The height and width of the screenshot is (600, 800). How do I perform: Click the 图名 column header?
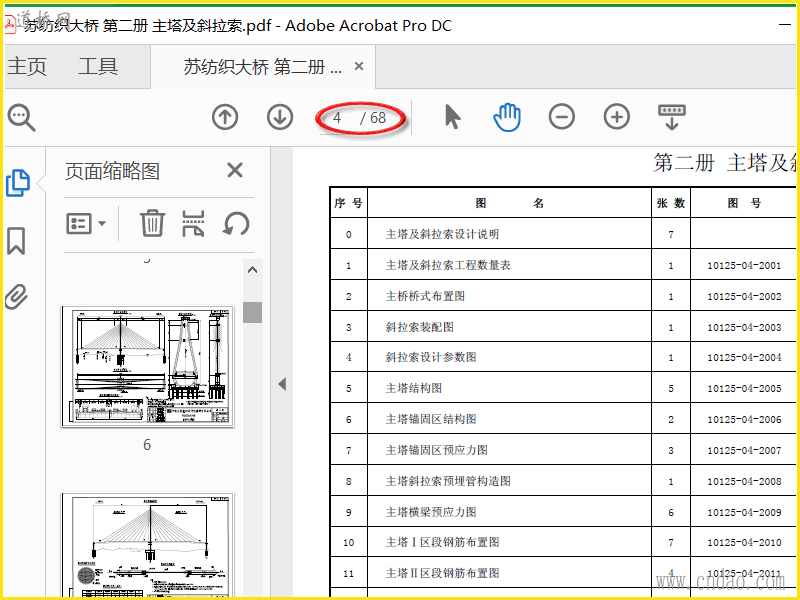tap(509, 203)
